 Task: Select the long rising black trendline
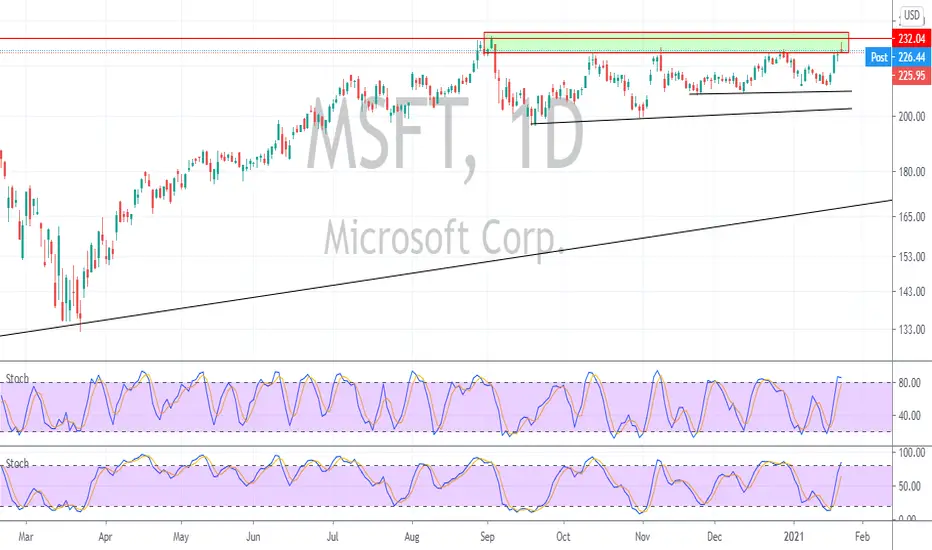[x=446, y=268]
